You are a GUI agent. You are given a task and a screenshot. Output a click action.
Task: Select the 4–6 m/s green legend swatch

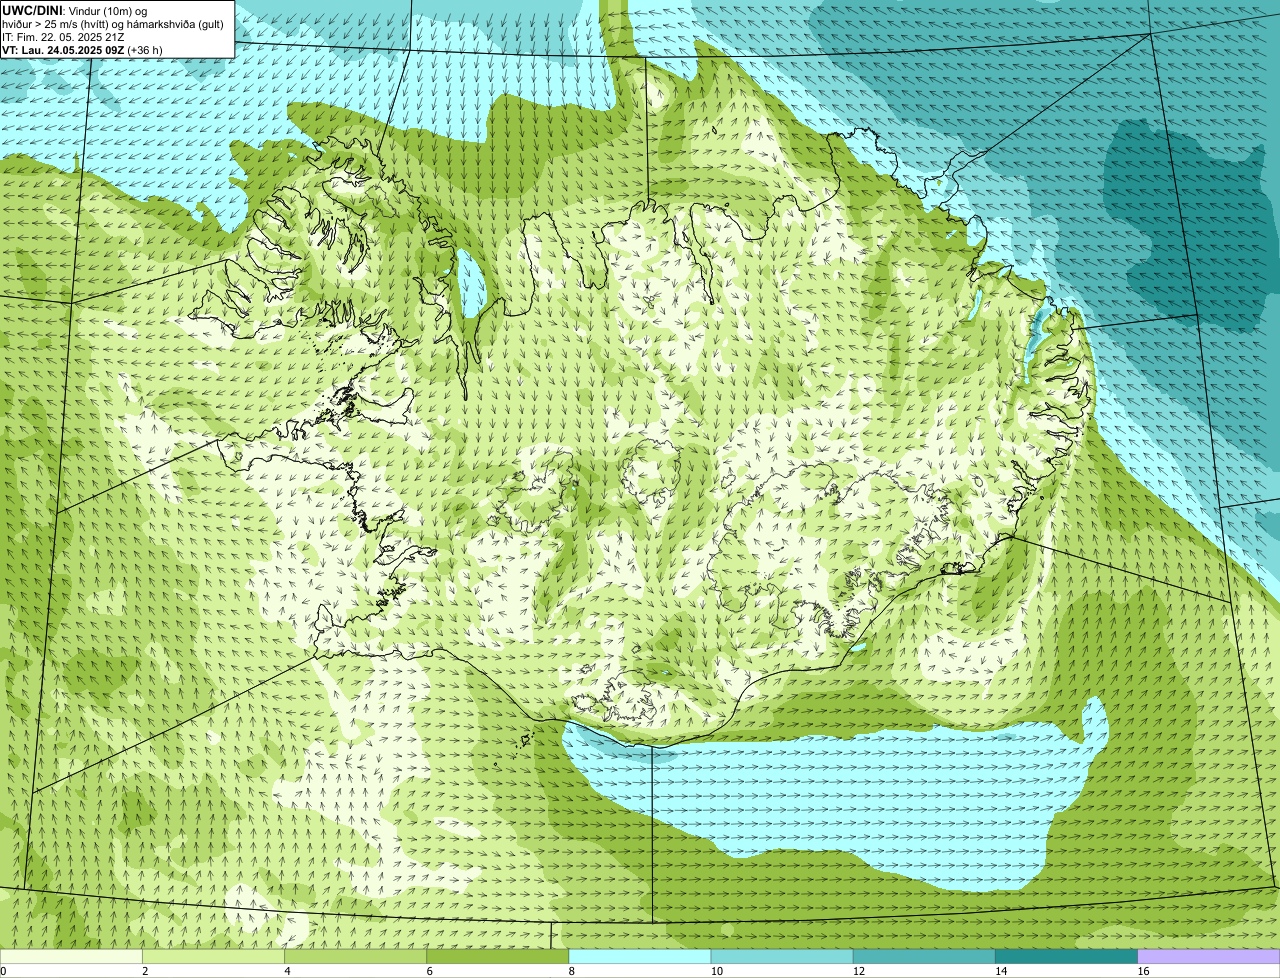coord(356,957)
